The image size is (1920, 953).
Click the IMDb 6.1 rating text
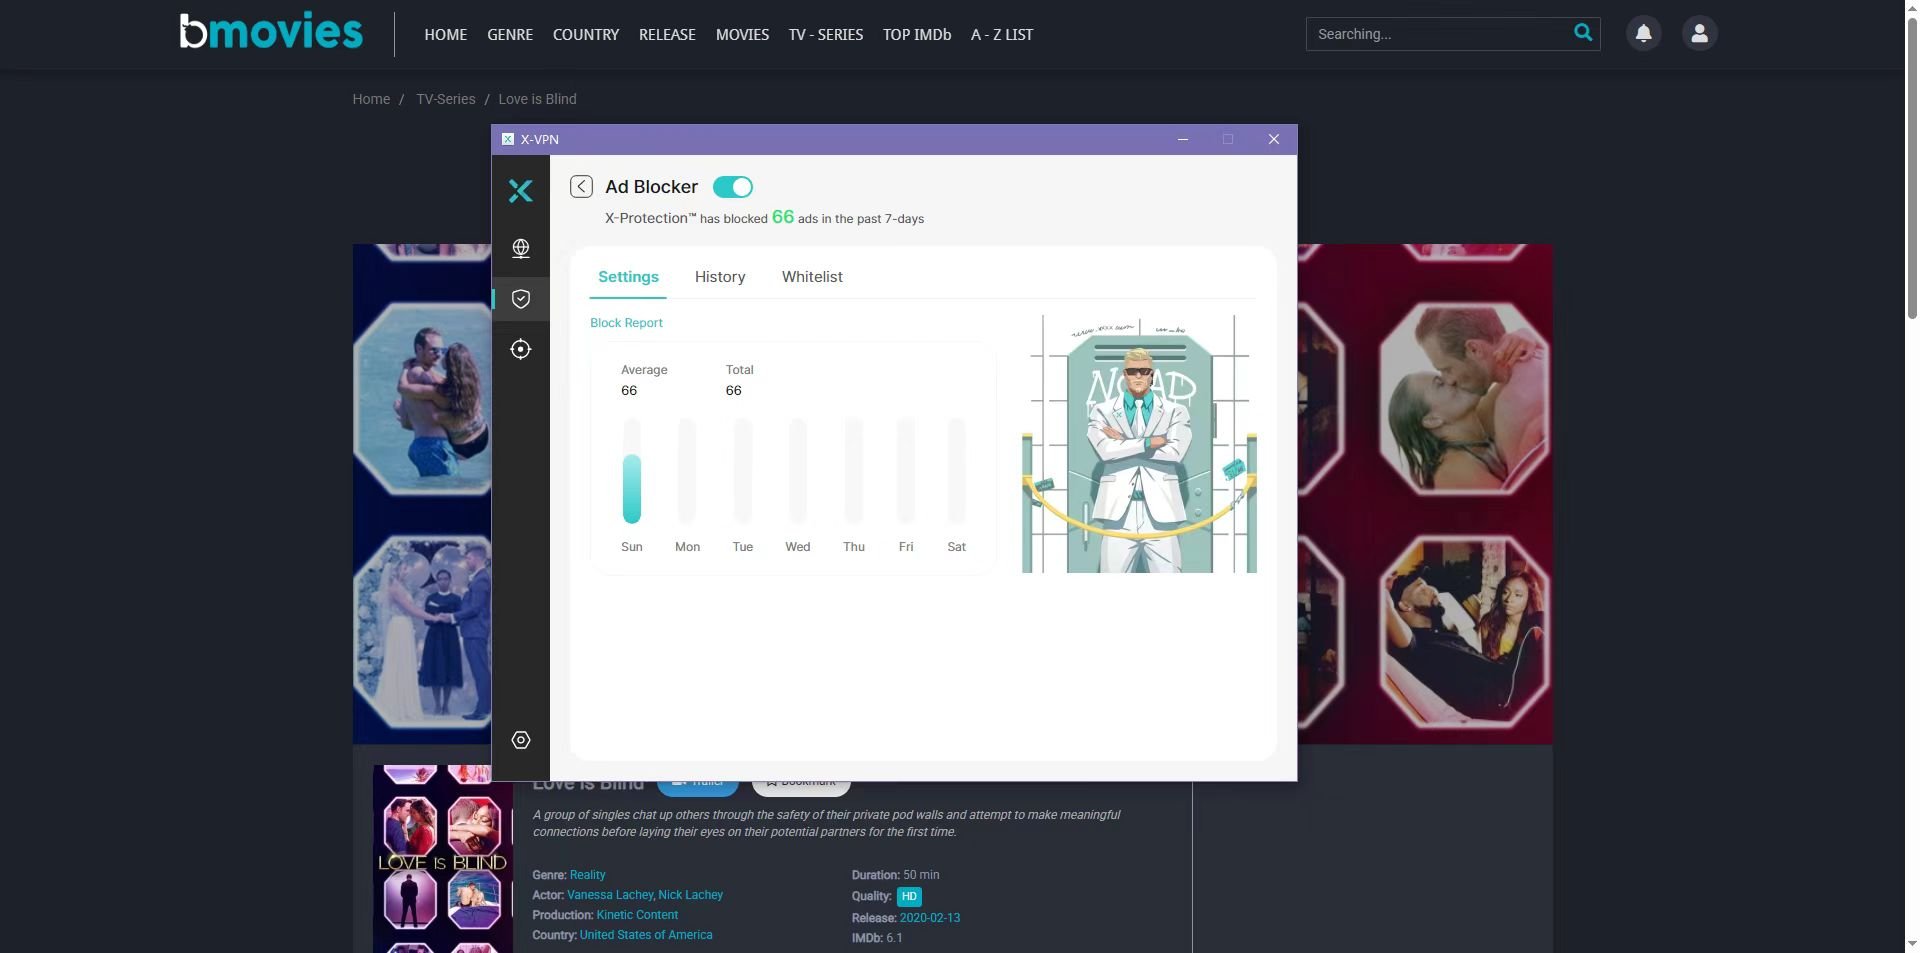[877, 938]
